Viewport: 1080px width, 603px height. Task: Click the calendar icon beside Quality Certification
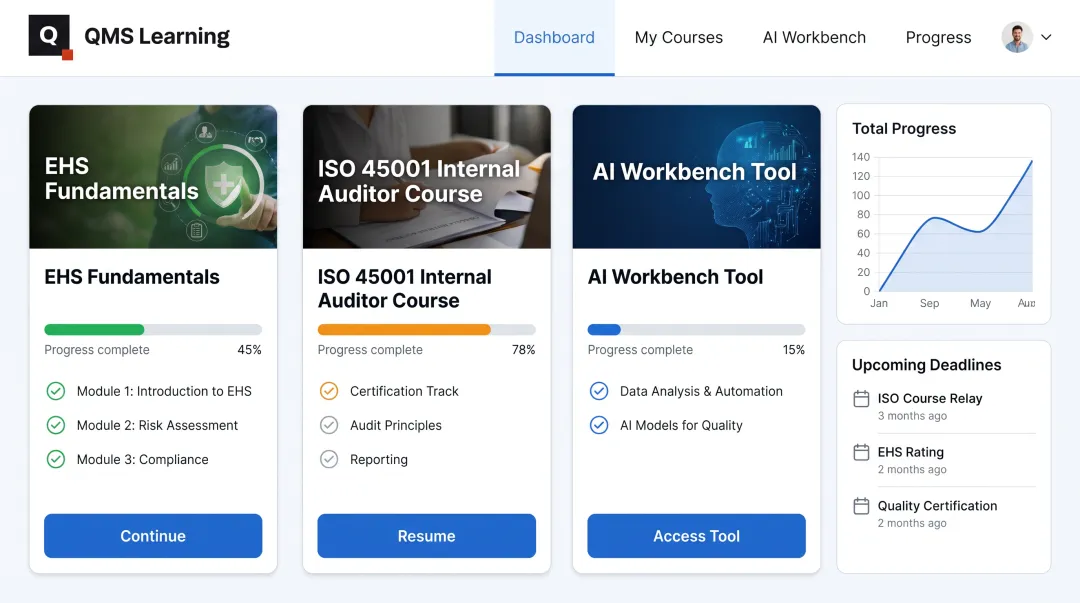tap(861, 506)
